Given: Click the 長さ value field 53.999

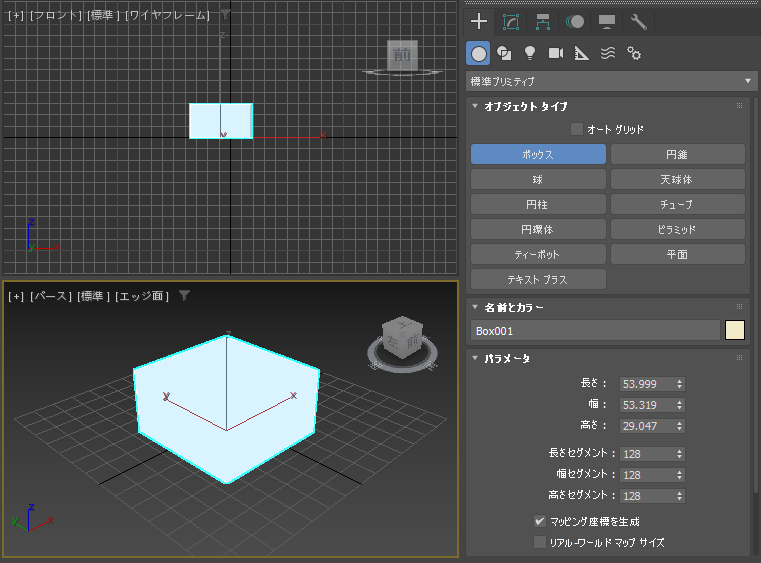Looking at the screenshot, I should click(646, 384).
